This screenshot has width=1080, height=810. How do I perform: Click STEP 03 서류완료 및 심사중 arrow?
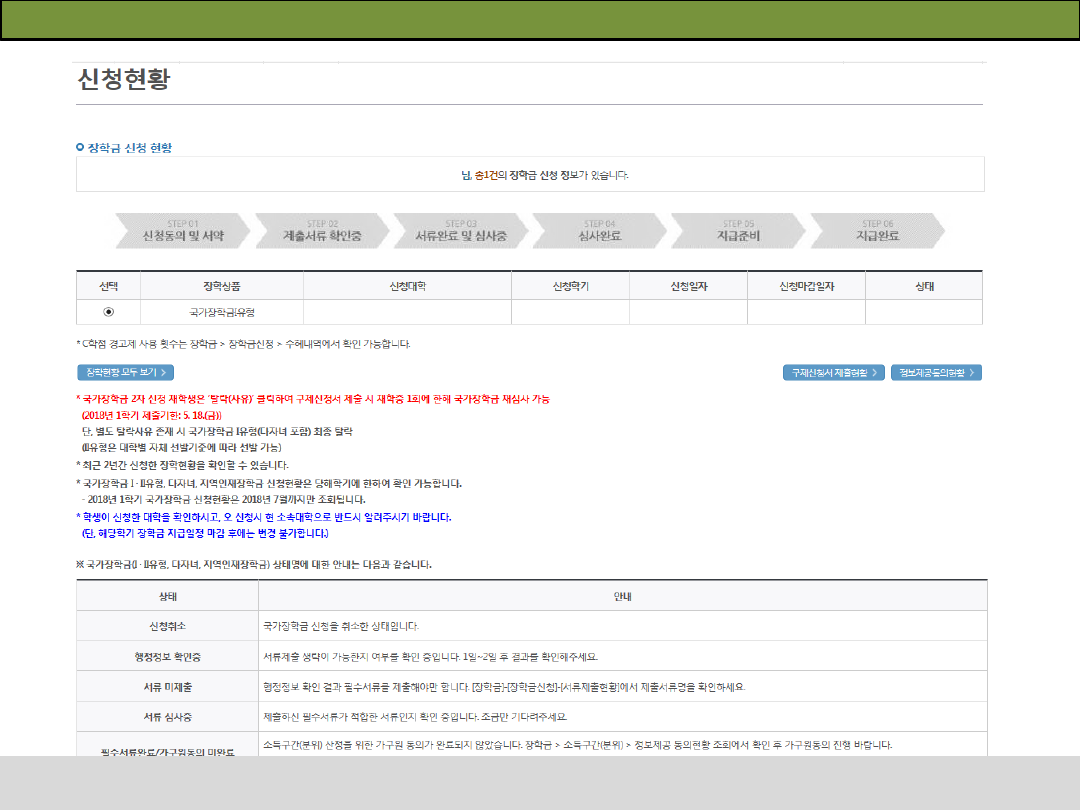click(460, 231)
